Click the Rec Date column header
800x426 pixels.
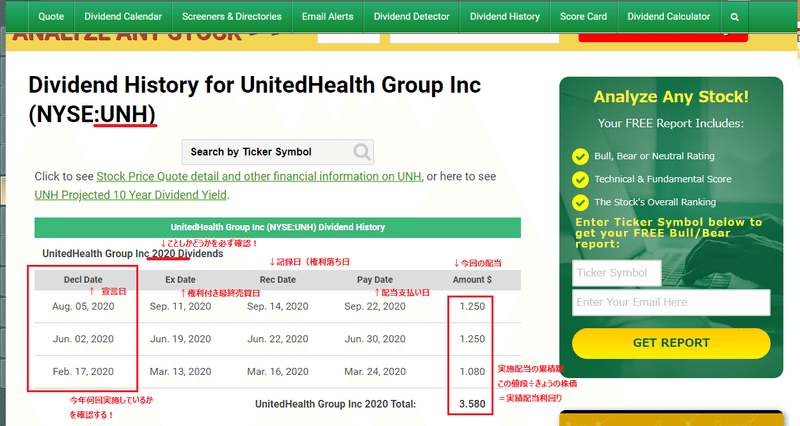pyautogui.click(x=278, y=280)
